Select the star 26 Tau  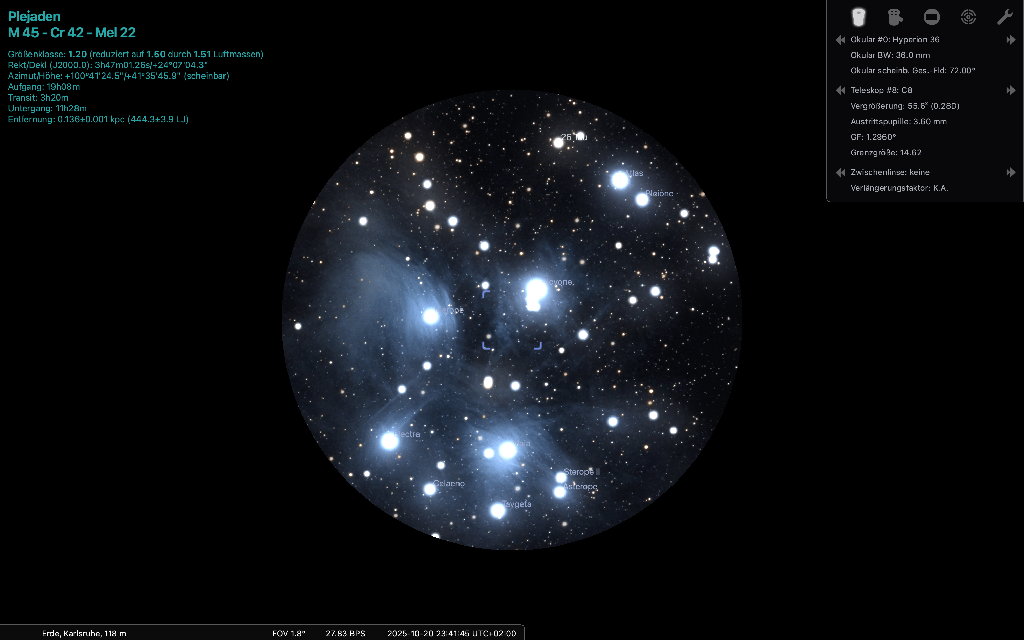(558, 142)
